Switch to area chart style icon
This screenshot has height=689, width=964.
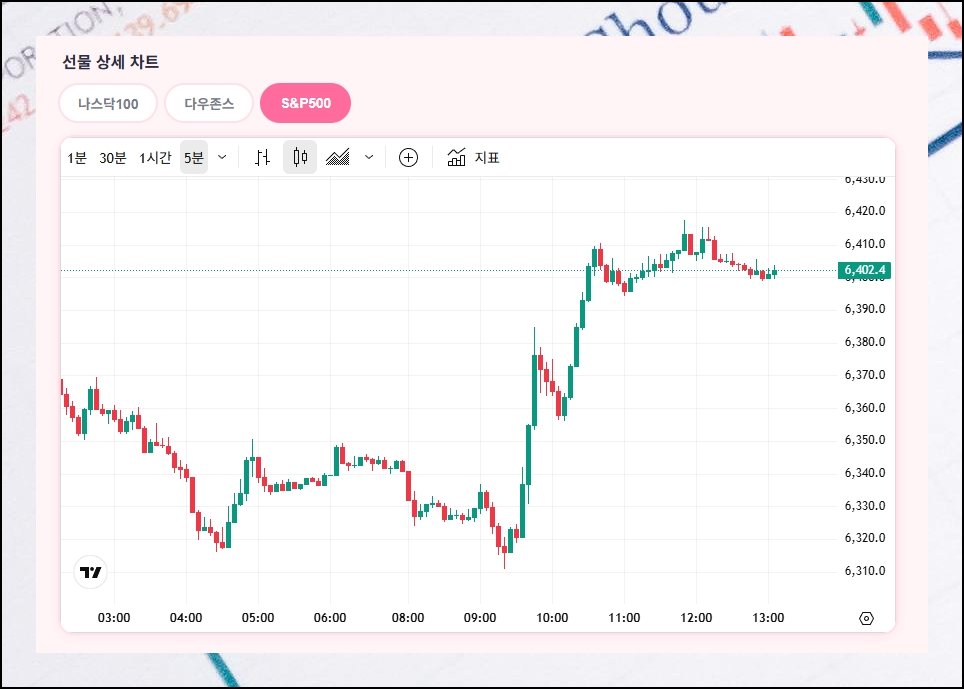click(x=338, y=157)
